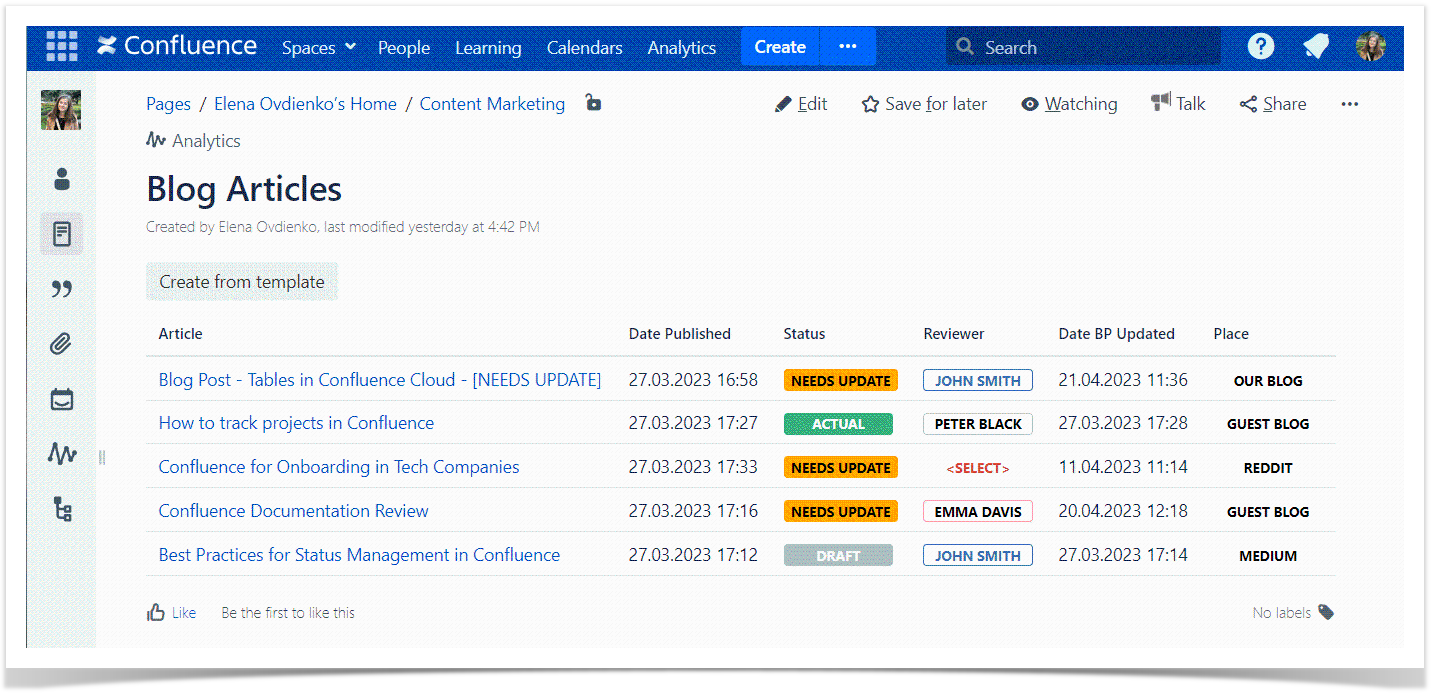Click date 21.04.2023 11:36 cell
1438x697 pixels.
(x=1123, y=380)
